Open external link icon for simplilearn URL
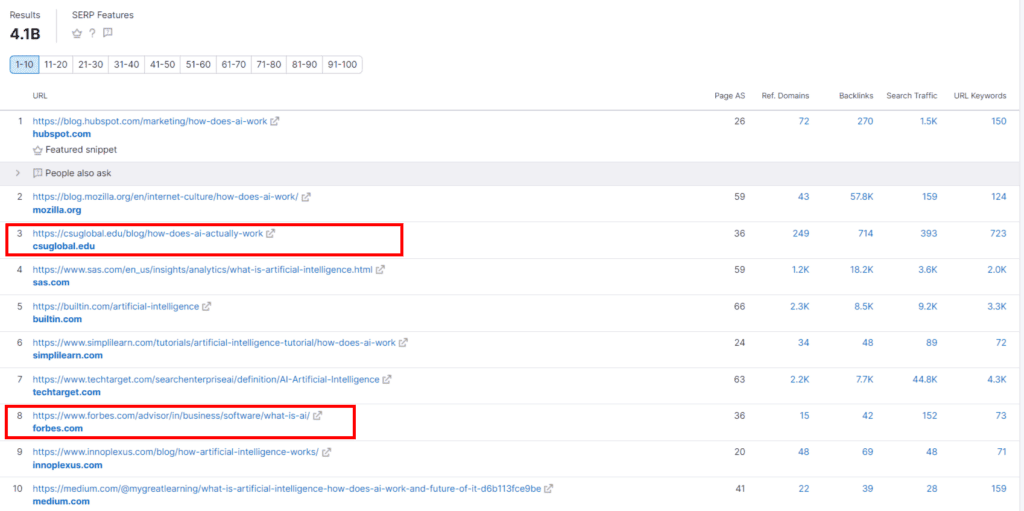The width and height of the screenshot is (1024, 511). (x=404, y=342)
